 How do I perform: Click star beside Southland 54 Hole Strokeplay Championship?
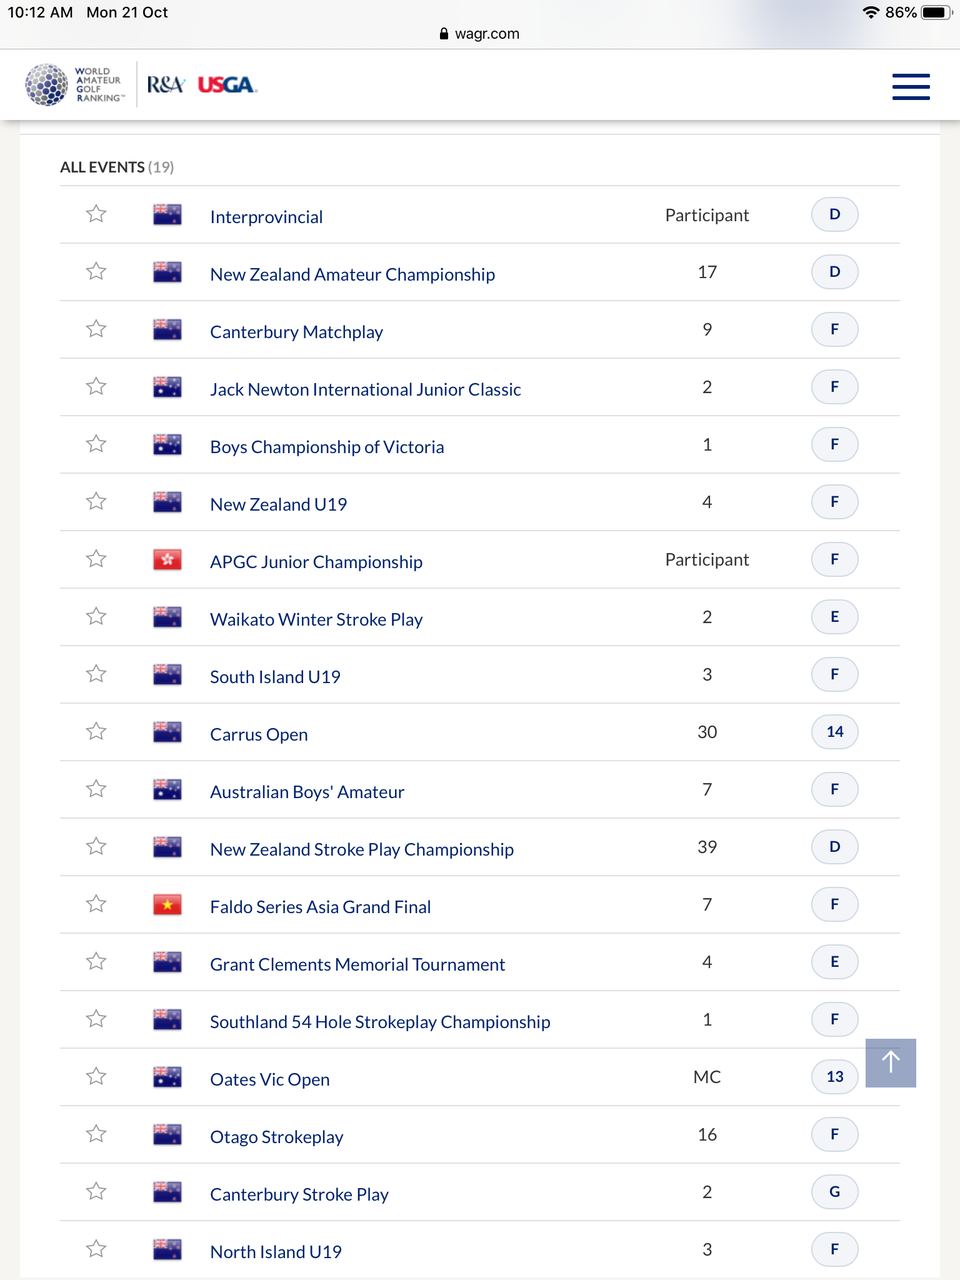point(96,1019)
